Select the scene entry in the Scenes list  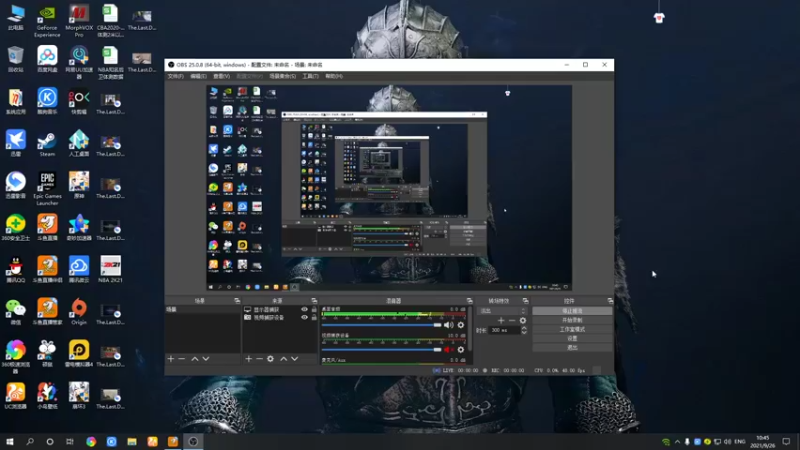click(203, 309)
